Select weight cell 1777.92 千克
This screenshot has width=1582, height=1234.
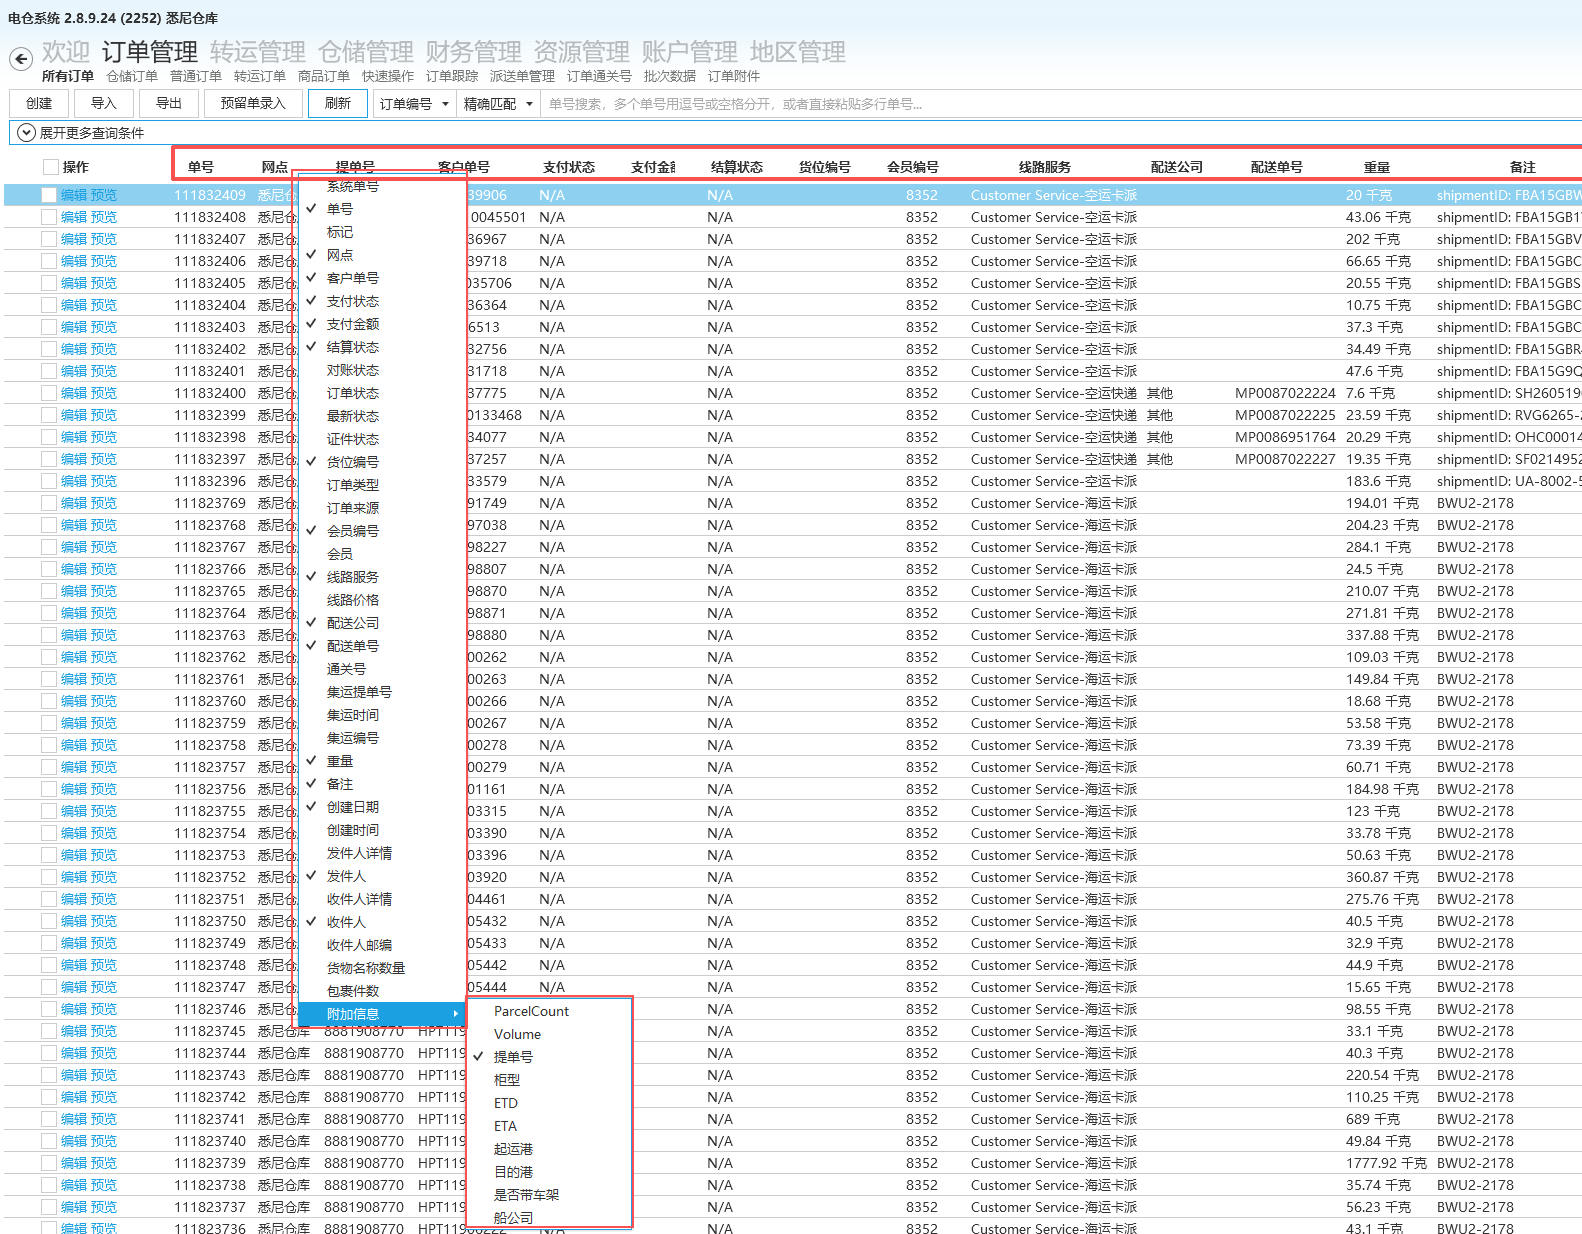click(x=1386, y=1163)
